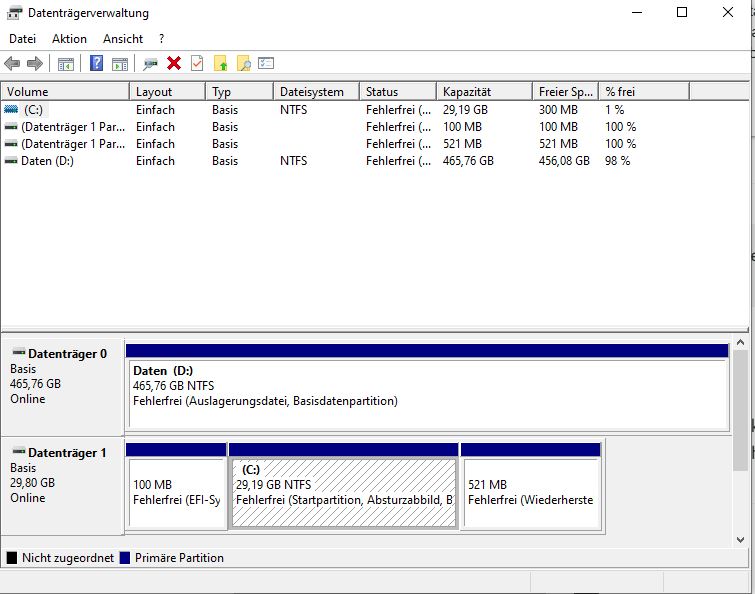This screenshot has height=594, width=755.
Task: Sort by the % frei column header
Action: pyautogui.click(x=644, y=91)
